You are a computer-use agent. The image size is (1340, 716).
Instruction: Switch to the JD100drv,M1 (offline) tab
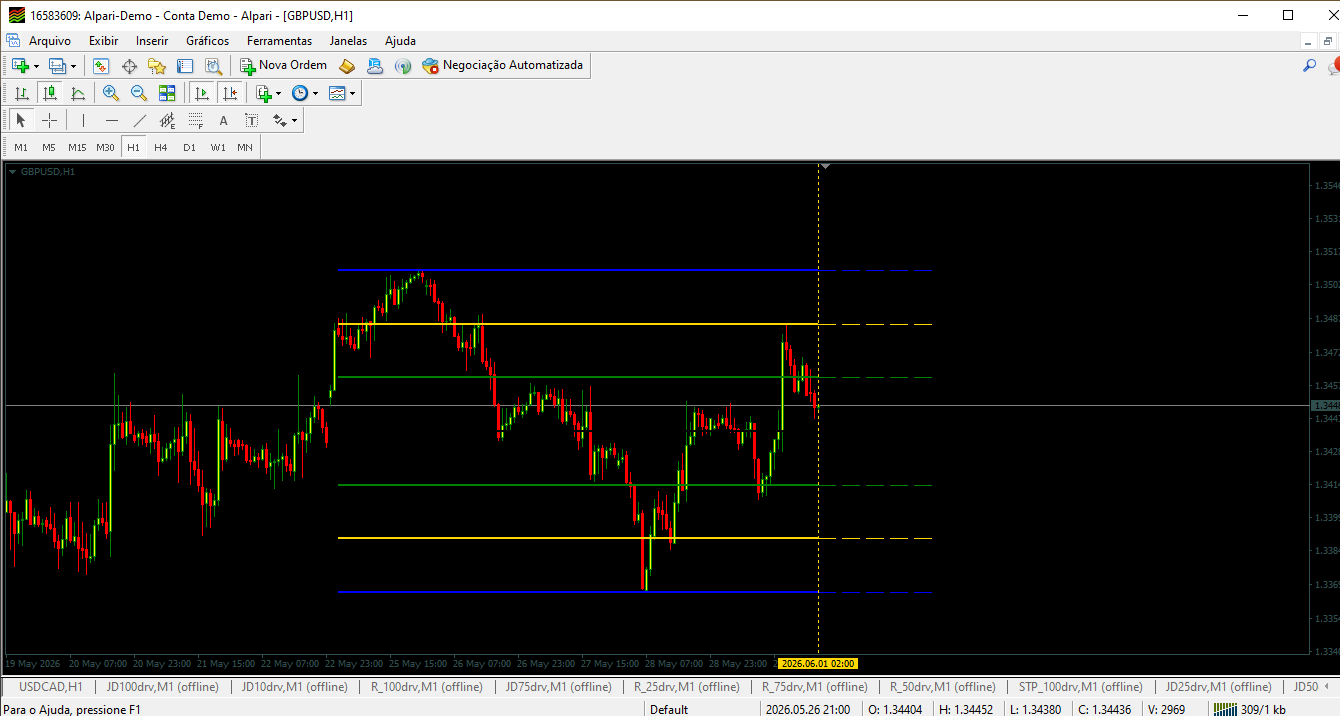tap(163, 687)
